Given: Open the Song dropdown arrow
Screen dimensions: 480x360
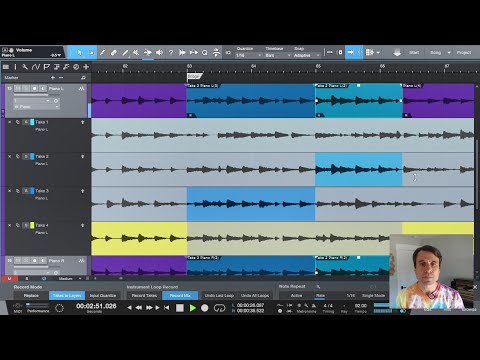Looking at the screenshot, I should (449, 53).
